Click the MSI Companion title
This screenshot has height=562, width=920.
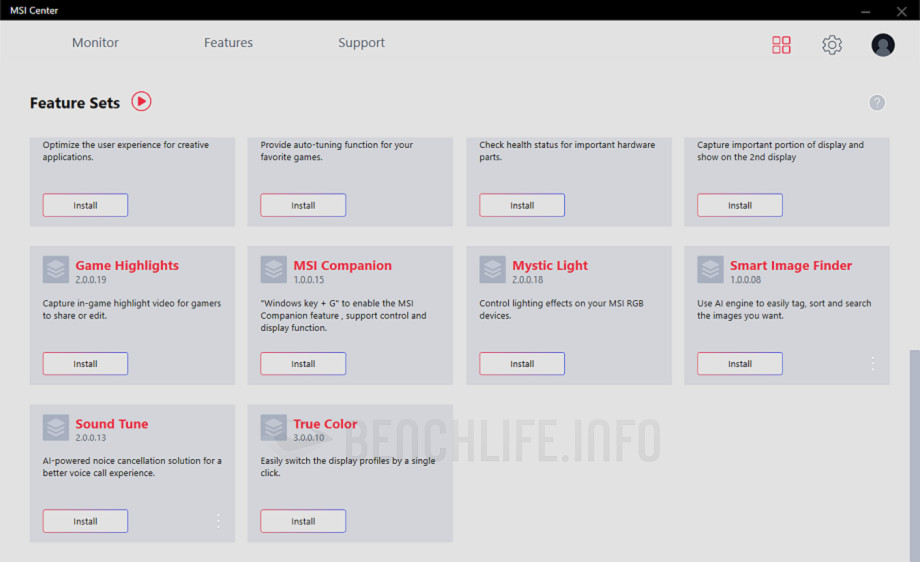click(342, 265)
